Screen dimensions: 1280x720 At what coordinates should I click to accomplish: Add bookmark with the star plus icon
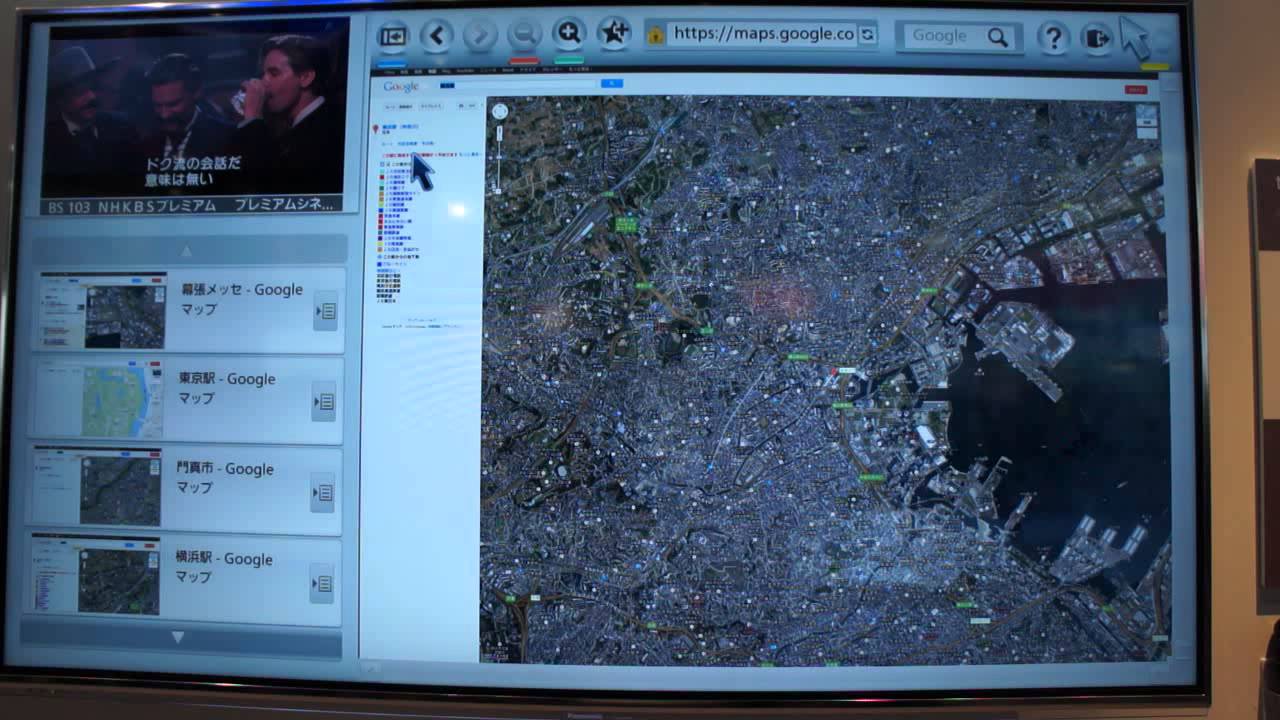coord(614,33)
